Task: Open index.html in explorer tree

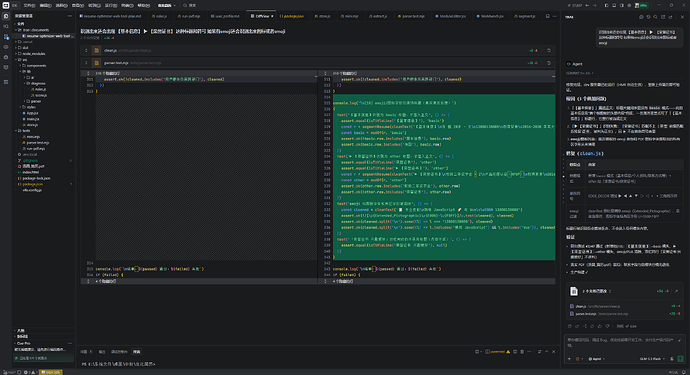Action: tap(30, 172)
